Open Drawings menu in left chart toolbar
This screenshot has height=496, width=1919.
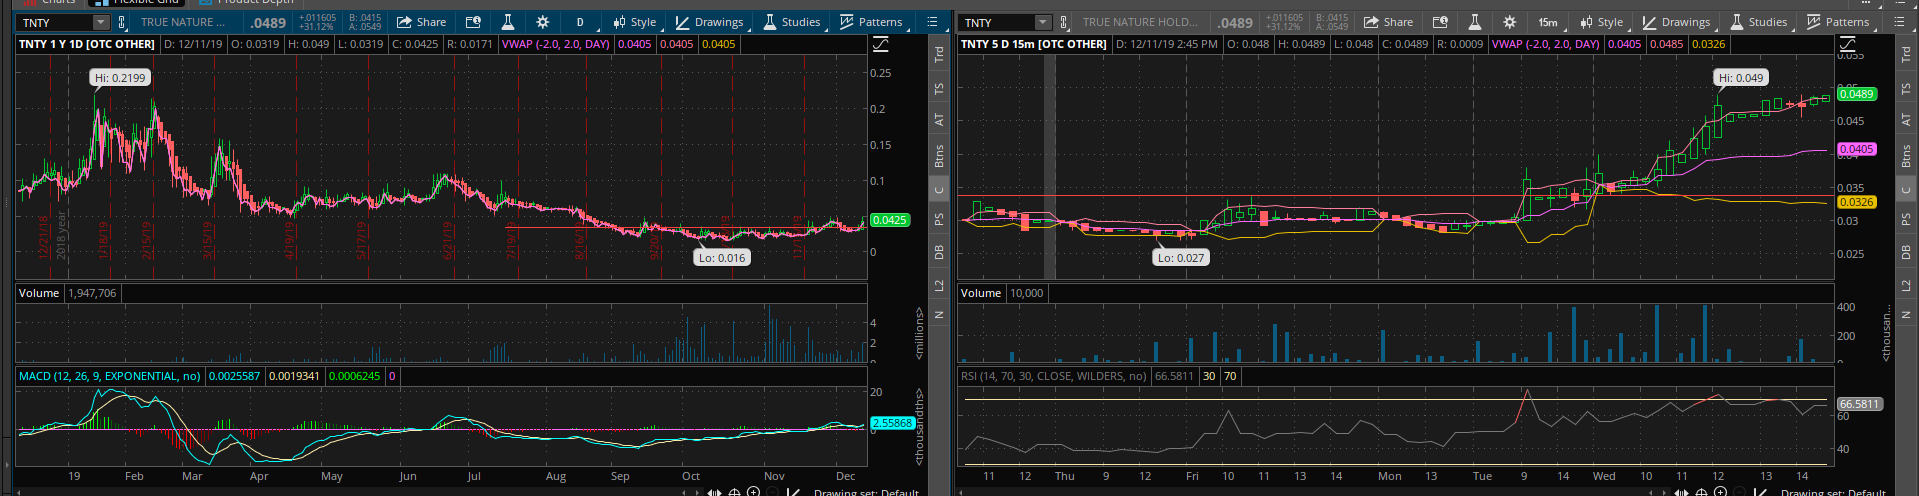[709, 22]
